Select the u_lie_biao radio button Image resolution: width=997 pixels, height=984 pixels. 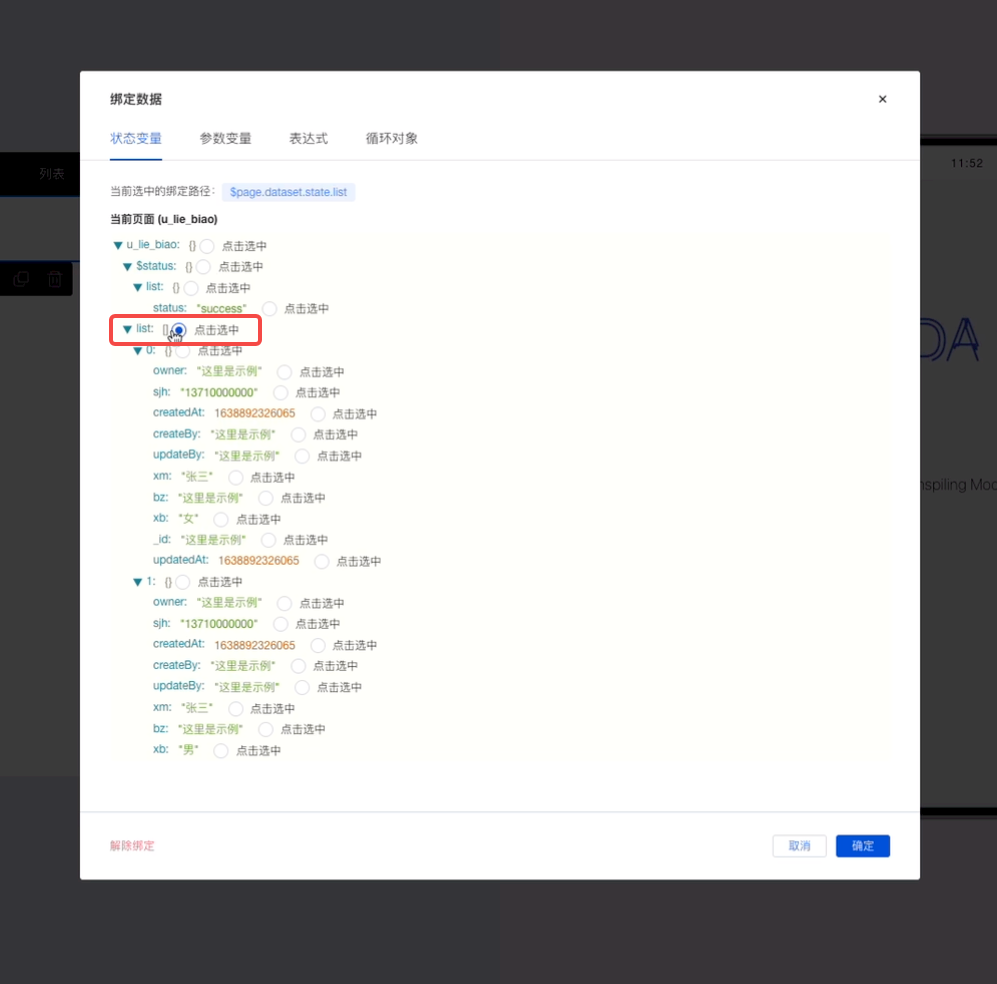[x=207, y=246]
